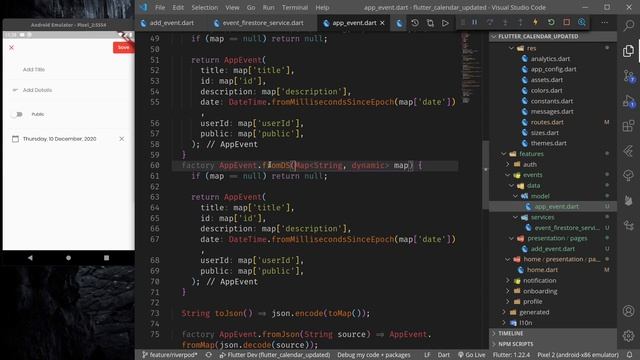Open analytics.dart in explorer
640x360 pixels.
tap(550, 59)
